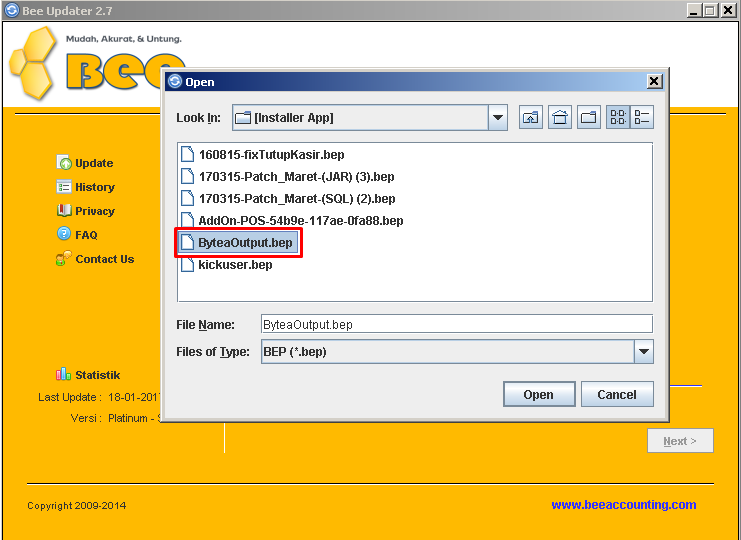Open the Look In [Installer App] combo box

[370, 117]
